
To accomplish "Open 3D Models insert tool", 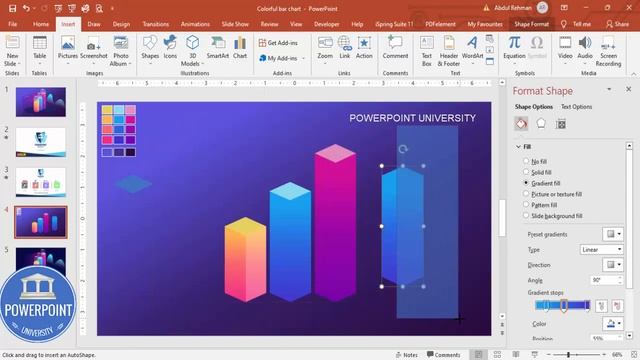I will click(x=192, y=52).
